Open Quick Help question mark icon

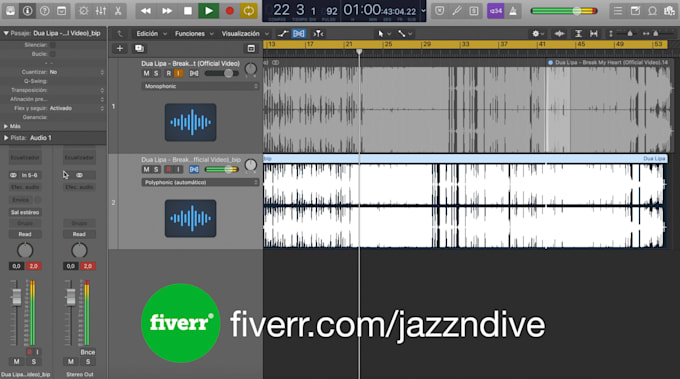tap(44, 11)
